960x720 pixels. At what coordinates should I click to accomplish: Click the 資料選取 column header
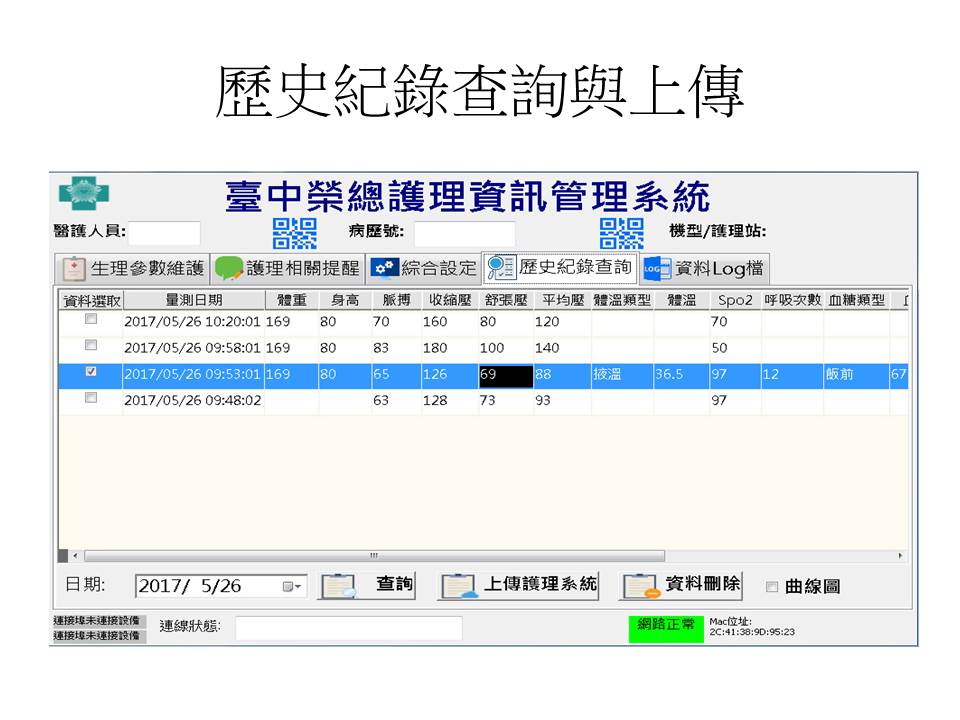pos(92,301)
